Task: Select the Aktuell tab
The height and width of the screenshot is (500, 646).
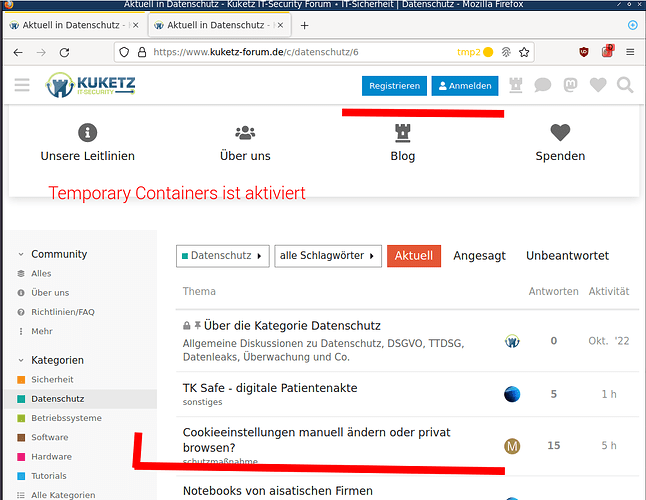Action: click(x=414, y=256)
